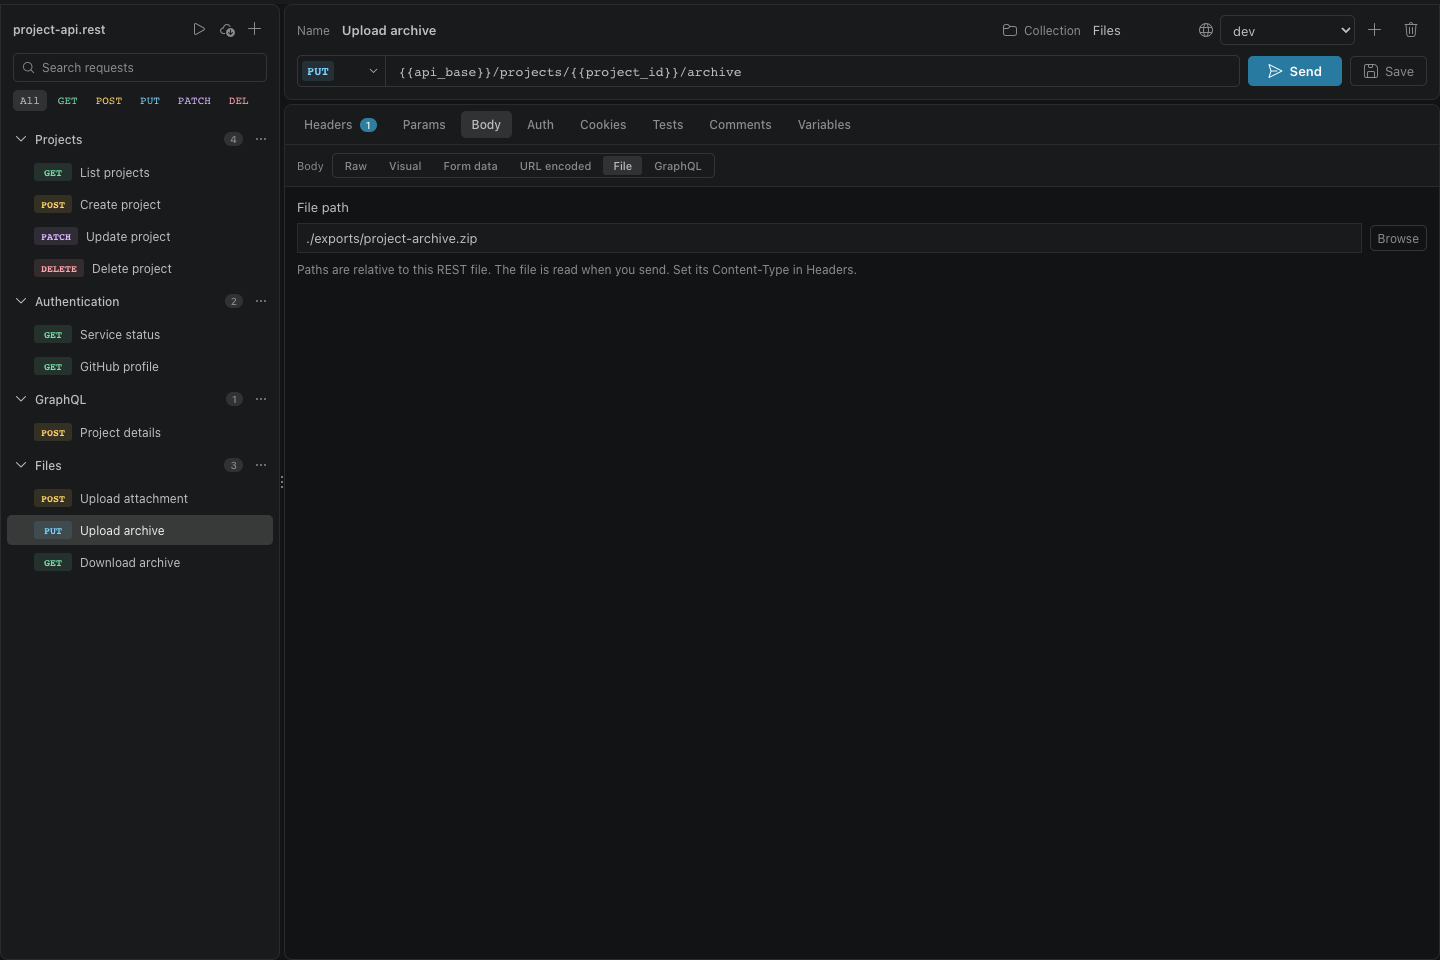The width and height of the screenshot is (1440, 960).
Task: Open the dev environment dropdown
Action: click(x=1287, y=30)
